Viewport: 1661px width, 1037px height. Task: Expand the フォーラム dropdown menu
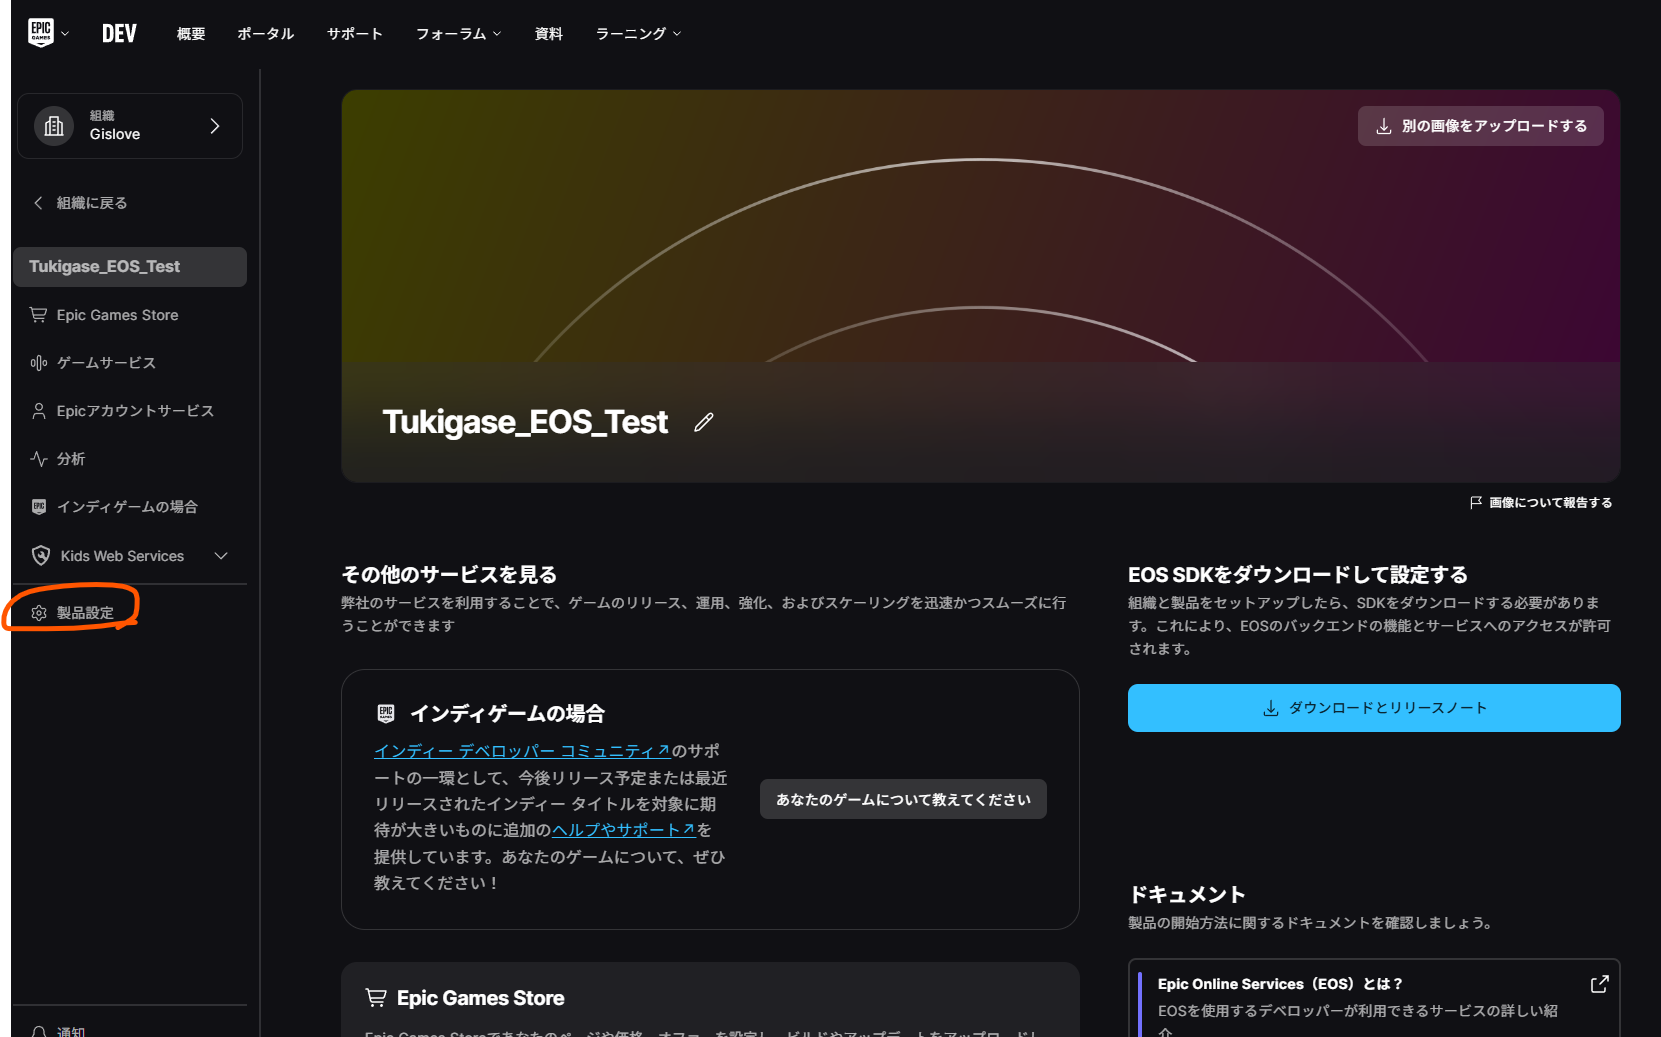tap(459, 34)
